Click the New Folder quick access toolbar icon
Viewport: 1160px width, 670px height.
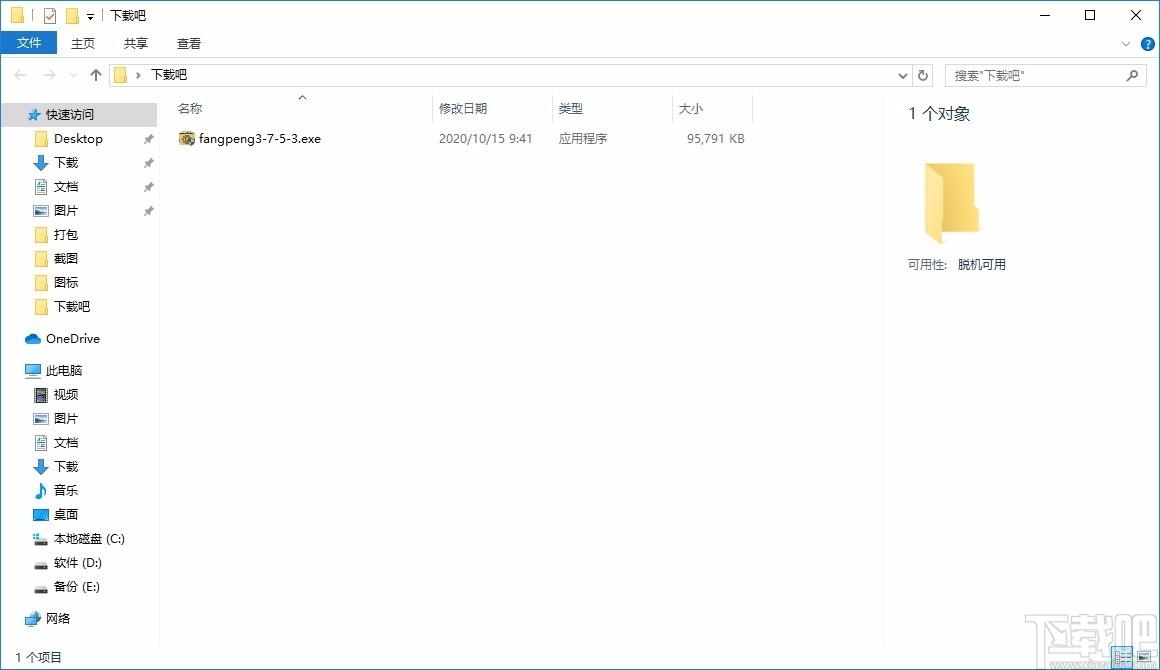[72, 16]
